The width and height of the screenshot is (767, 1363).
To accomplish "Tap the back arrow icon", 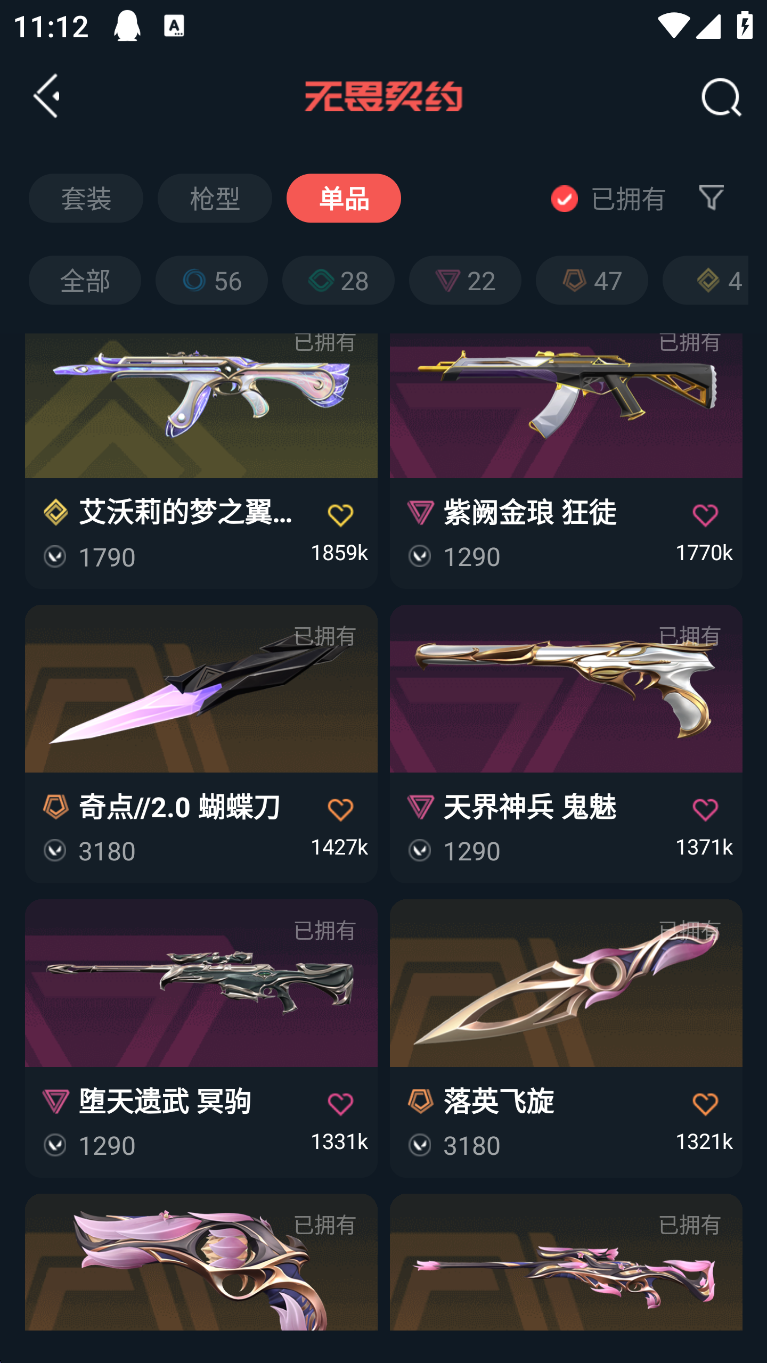I will click(x=47, y=96).
